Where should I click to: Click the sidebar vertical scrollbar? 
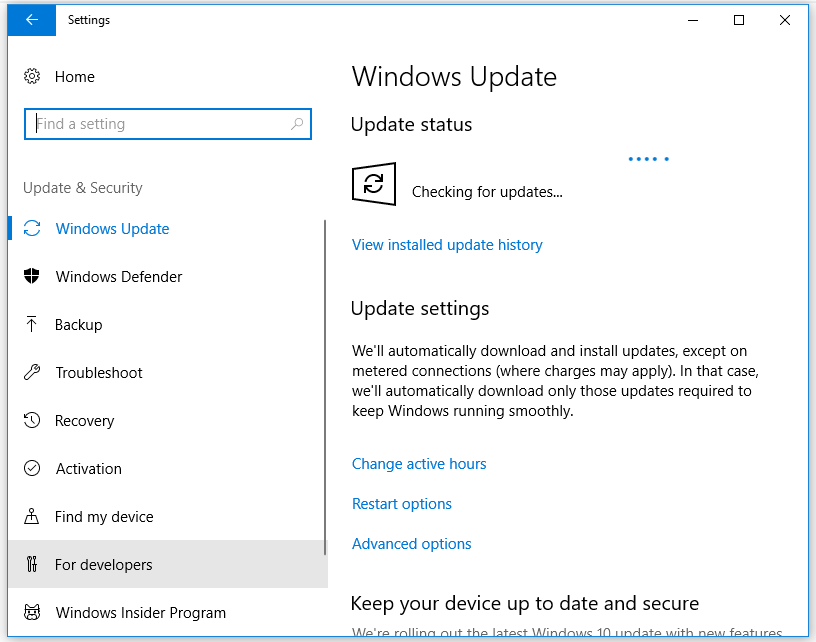click(325, 387)
